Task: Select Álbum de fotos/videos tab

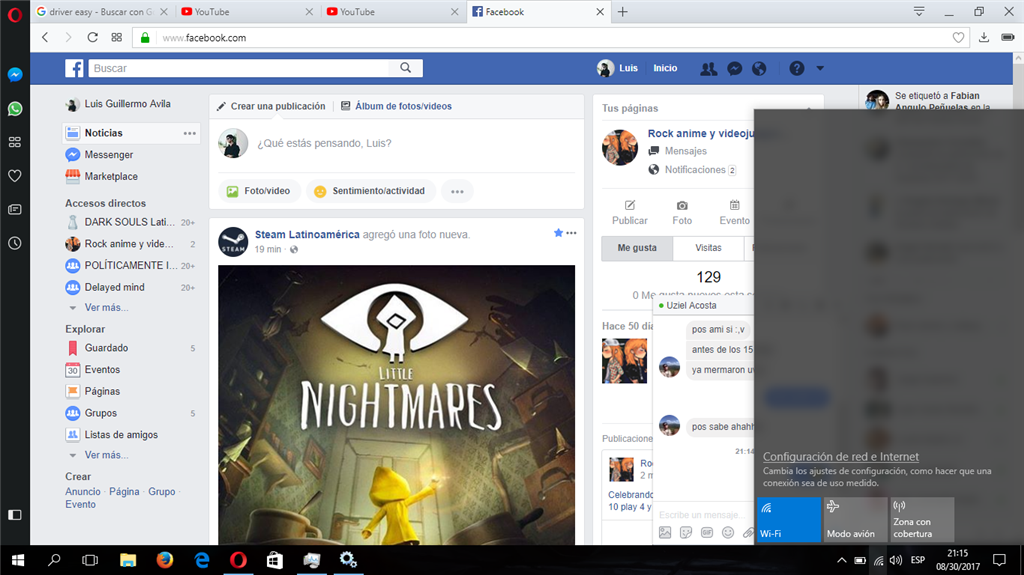Action: (396, 106)
